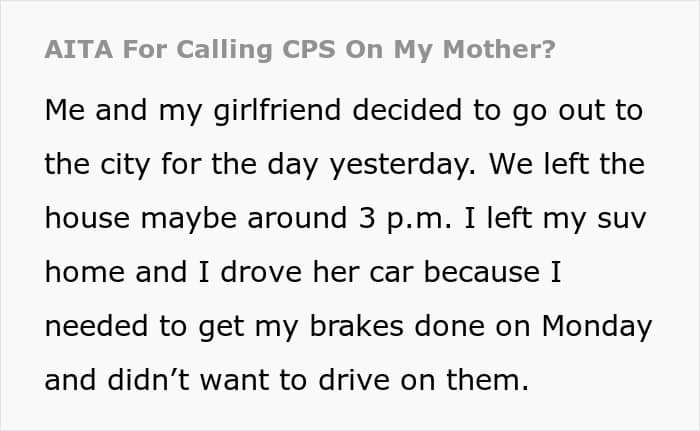The height and width of the screenshot is (431, 700).
Task: Click the word 'city' in the second line
Action: [125, 164]
